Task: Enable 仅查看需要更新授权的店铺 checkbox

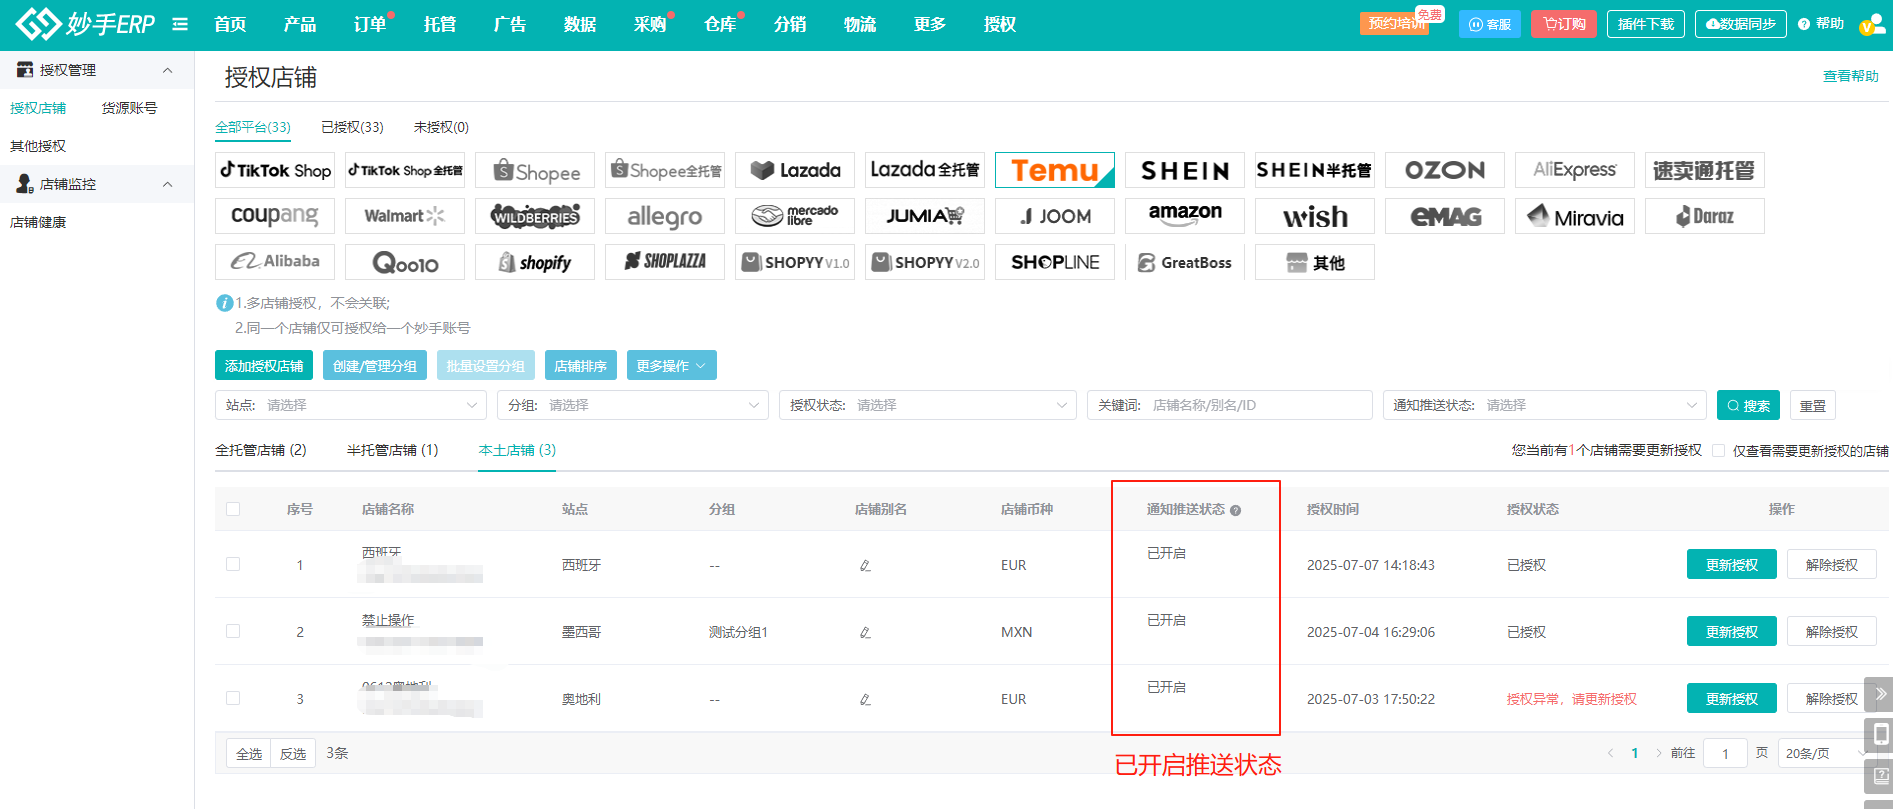Action: [1718, 451]
